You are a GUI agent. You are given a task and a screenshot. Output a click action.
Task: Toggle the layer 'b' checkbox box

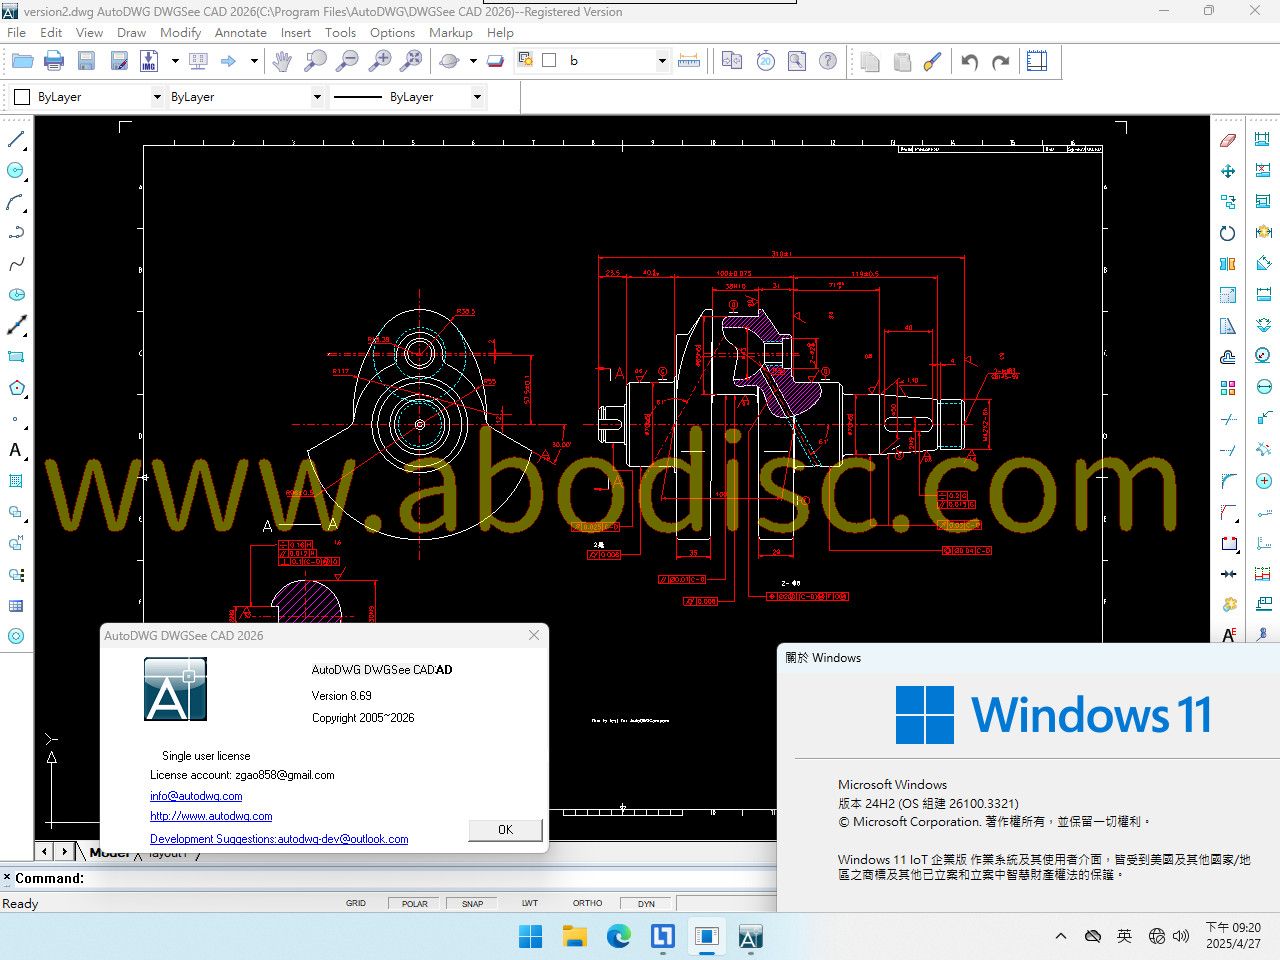(x=549, y=60)
